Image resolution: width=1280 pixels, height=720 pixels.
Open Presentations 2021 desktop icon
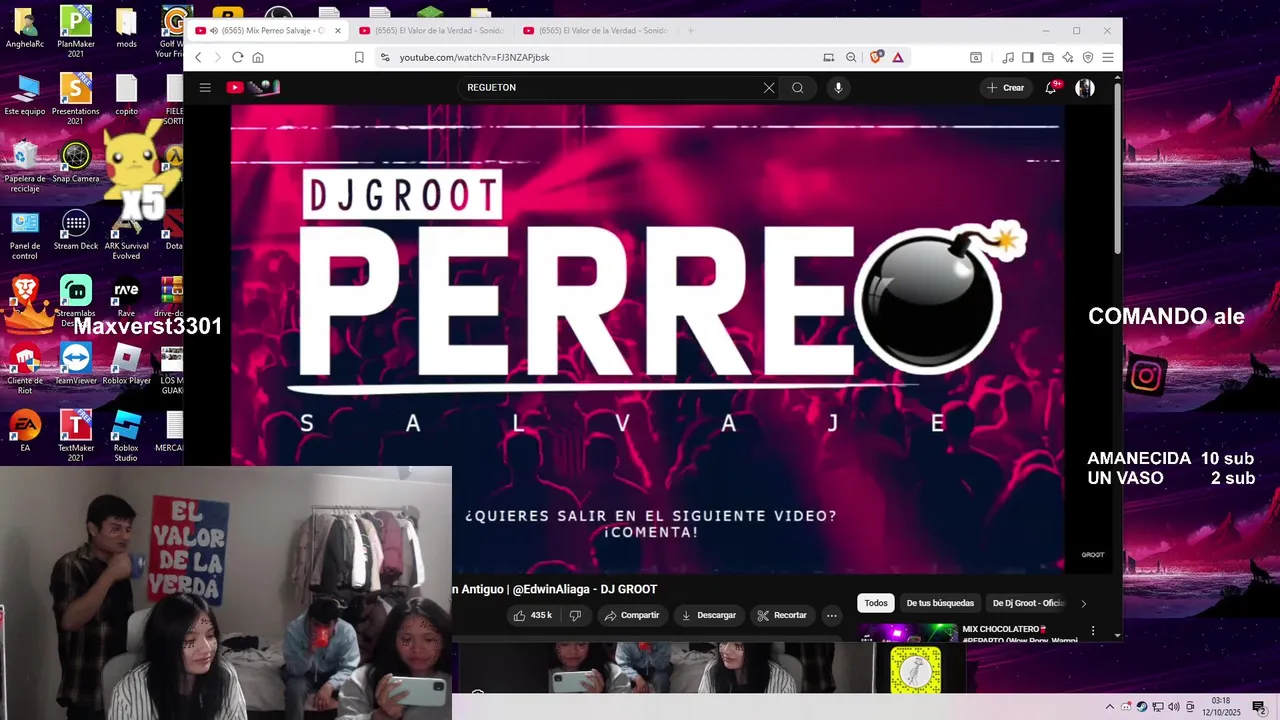(x=76, y=99)
